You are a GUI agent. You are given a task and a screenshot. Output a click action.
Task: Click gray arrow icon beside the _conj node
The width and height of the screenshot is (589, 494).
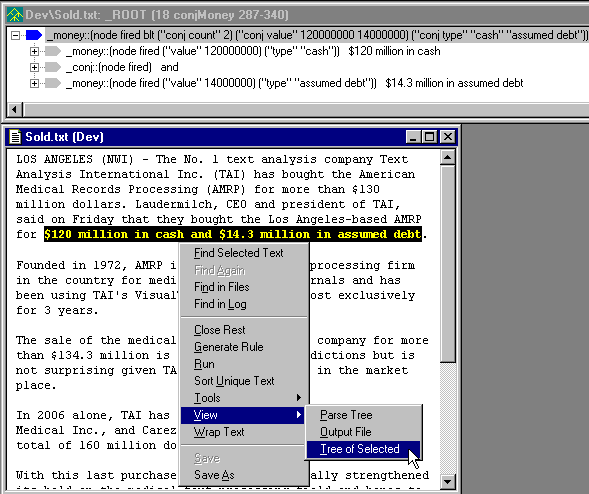(x=53, y=67)
